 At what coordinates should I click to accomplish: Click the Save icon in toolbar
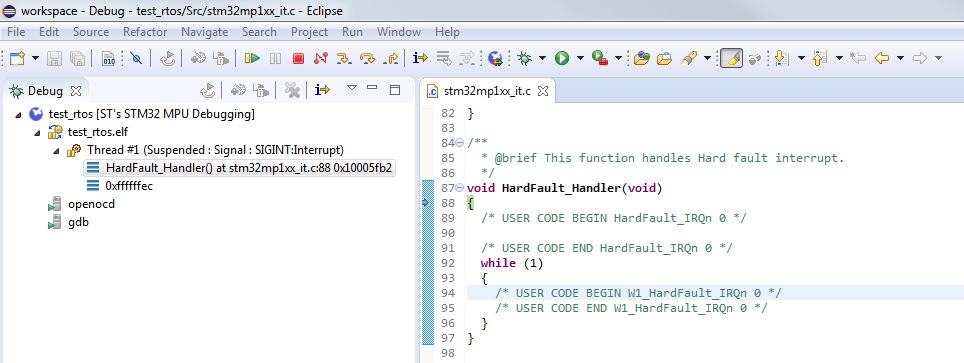tap(55, 58)
